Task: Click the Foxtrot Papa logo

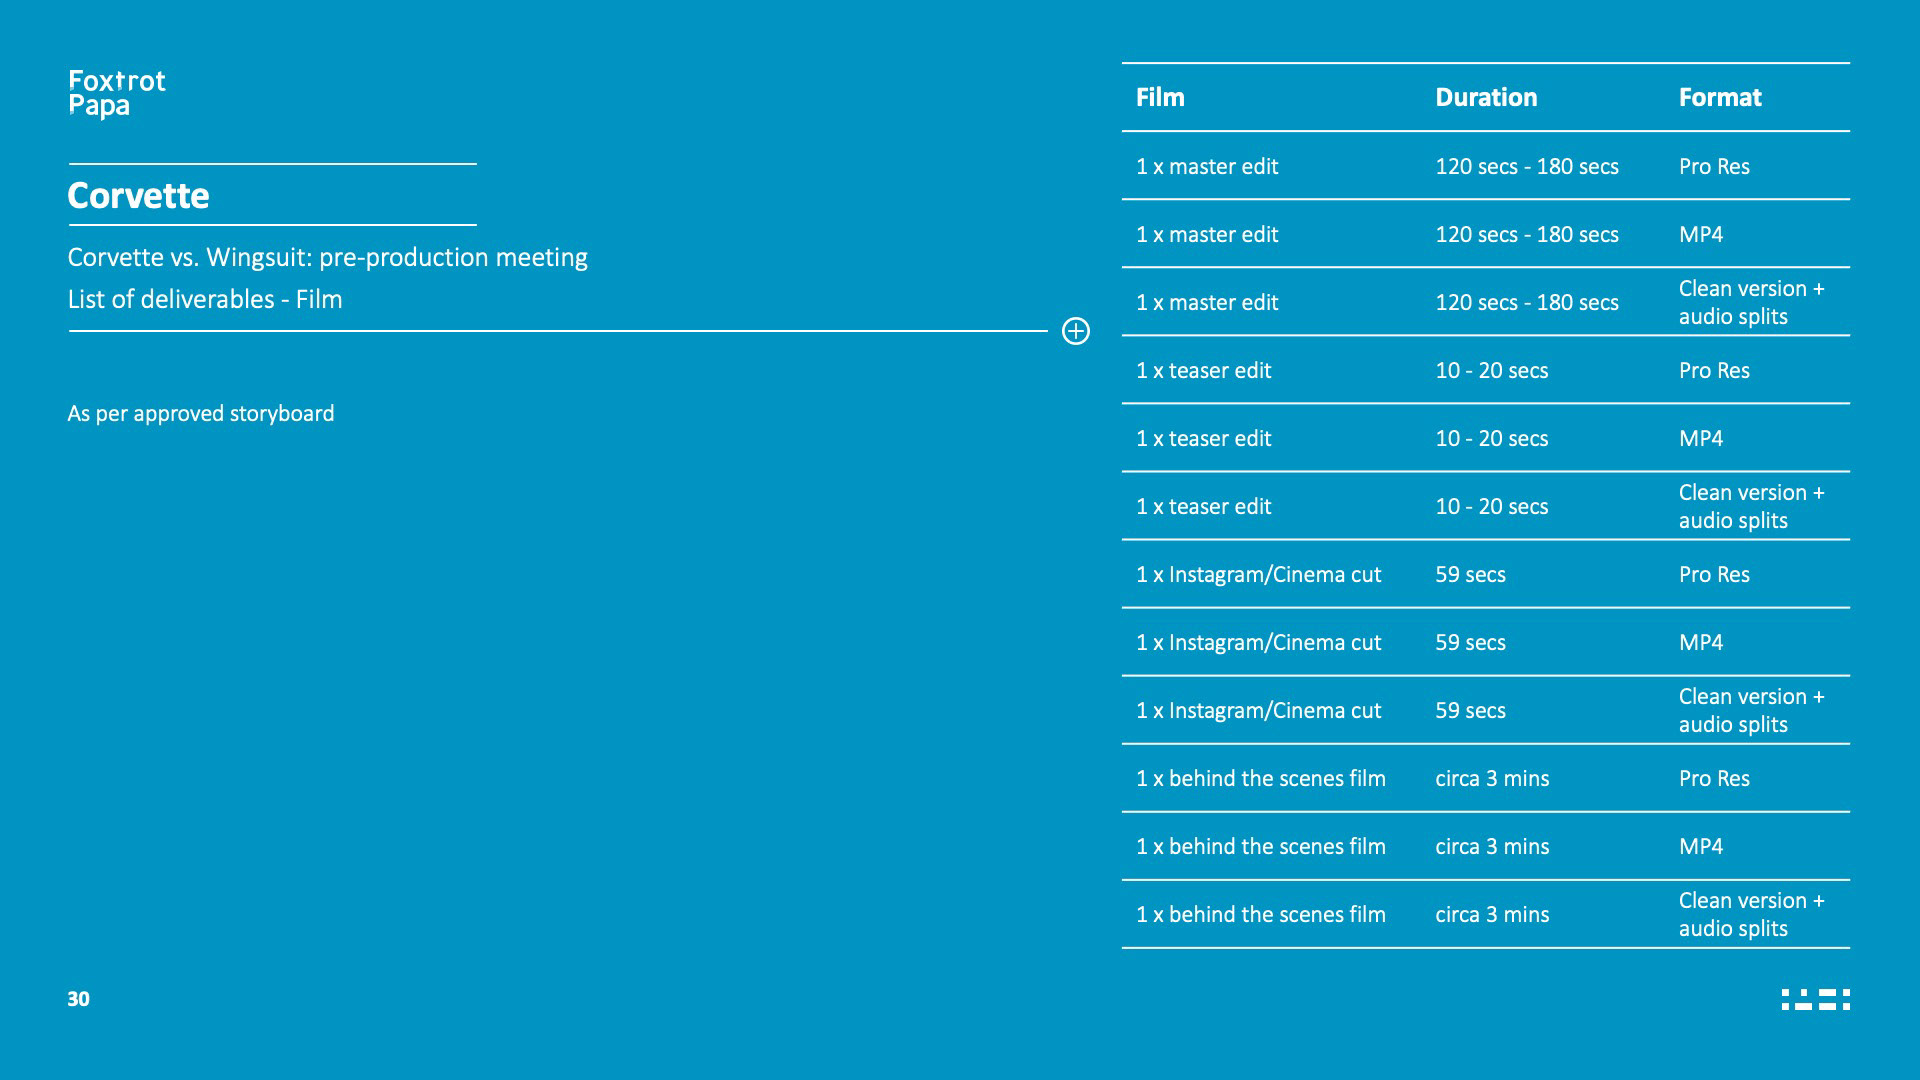Action: [116, 94]
